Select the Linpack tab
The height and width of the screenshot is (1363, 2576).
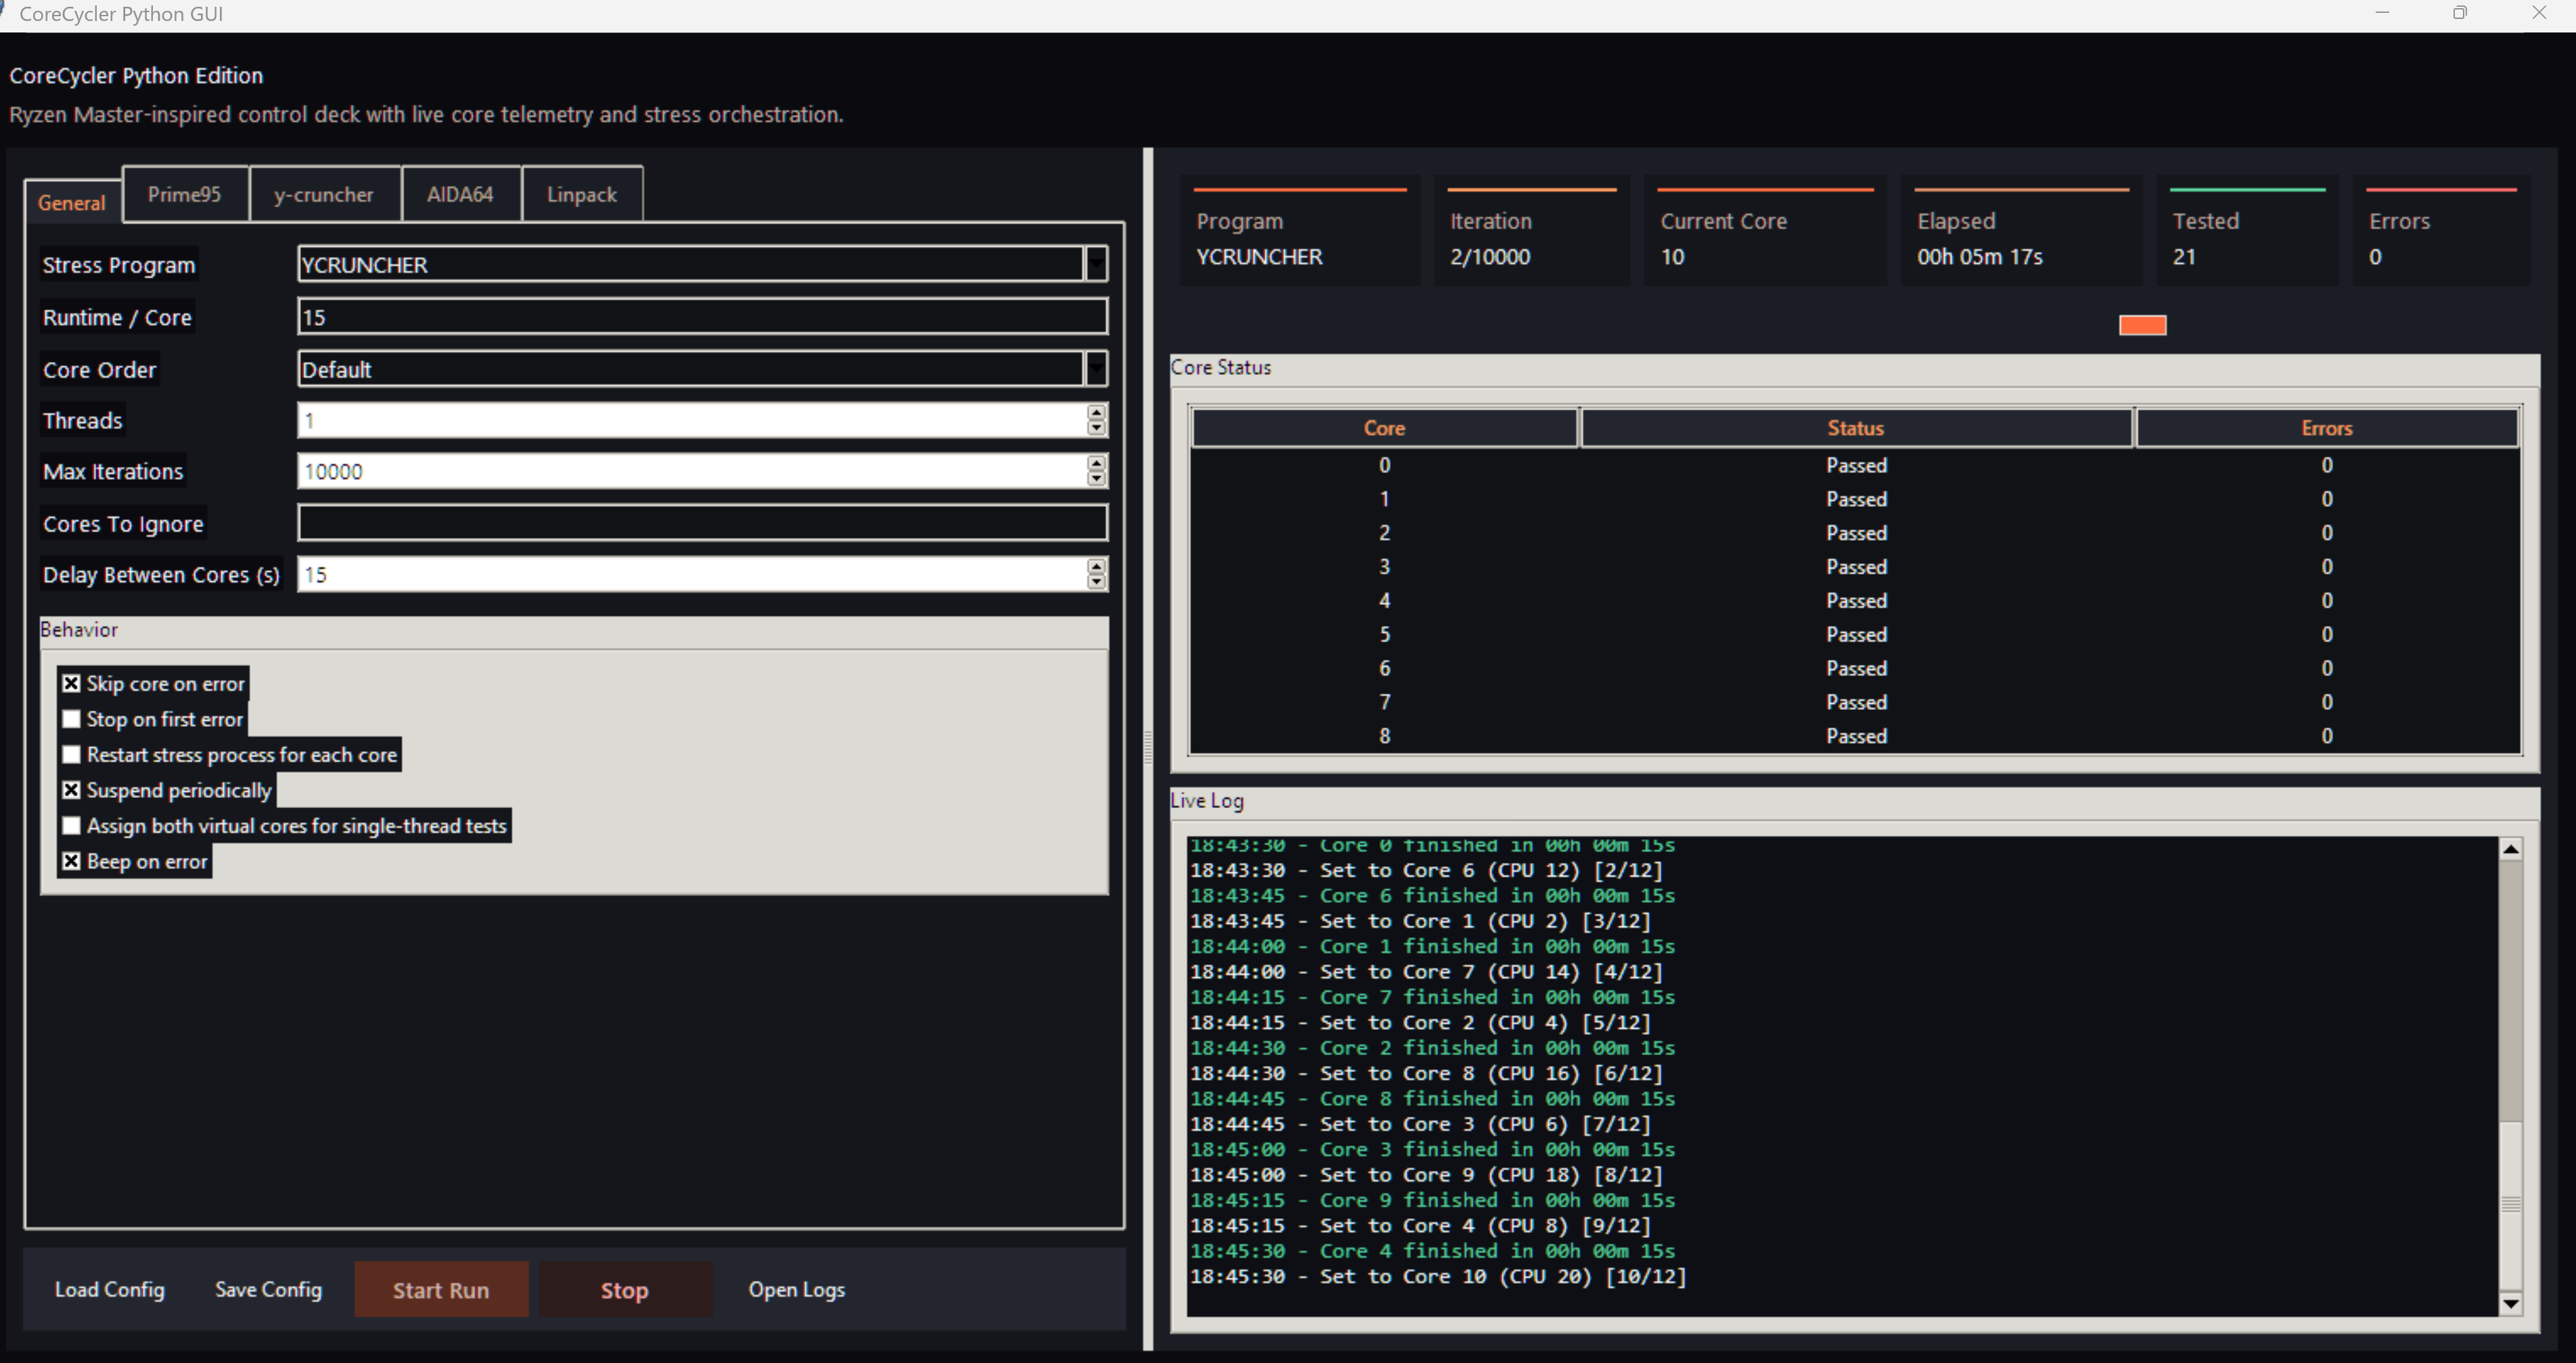coord(581,194)
